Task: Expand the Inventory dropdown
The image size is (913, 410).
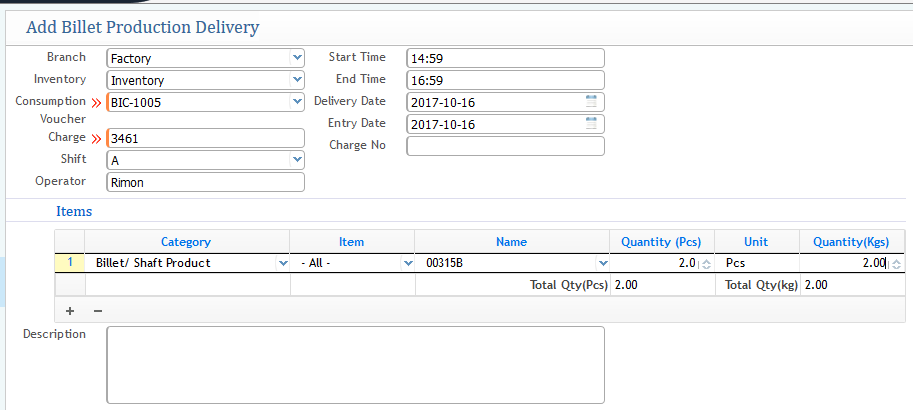Action: tap(297, 80)
